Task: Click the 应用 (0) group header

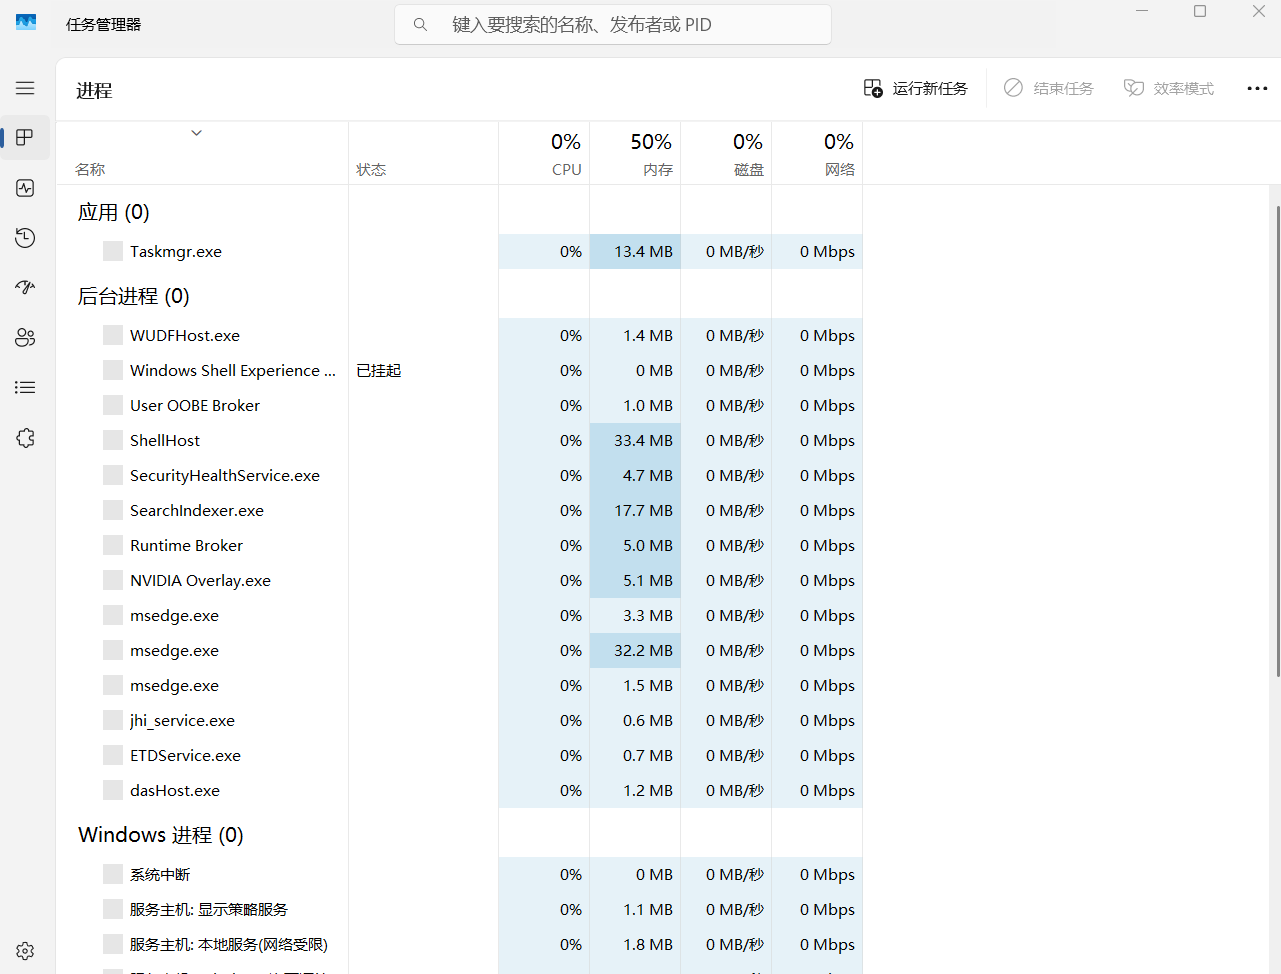Action: coord(113,212)
